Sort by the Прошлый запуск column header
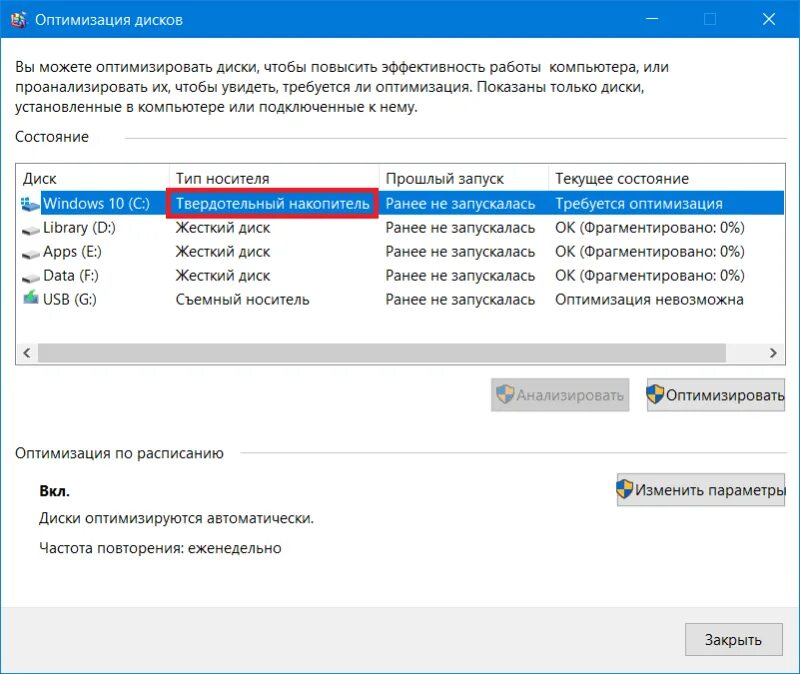The image size is (800, 674). tap(464, 179)
